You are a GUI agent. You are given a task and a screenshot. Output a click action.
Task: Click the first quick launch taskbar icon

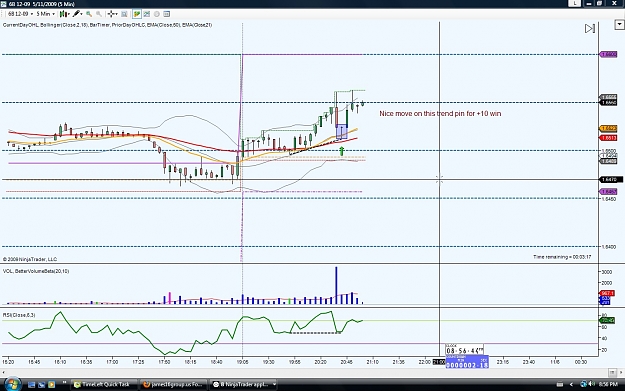click(31, 385)
